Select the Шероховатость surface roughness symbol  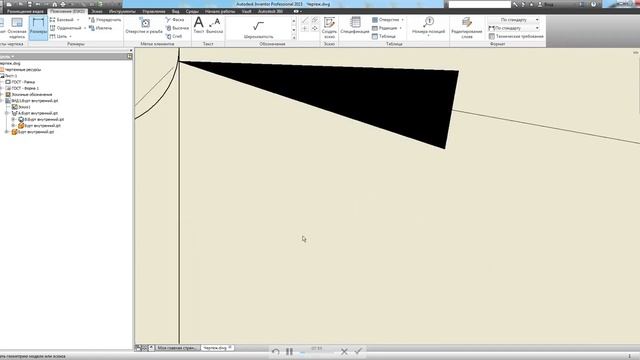click(258, 29)
